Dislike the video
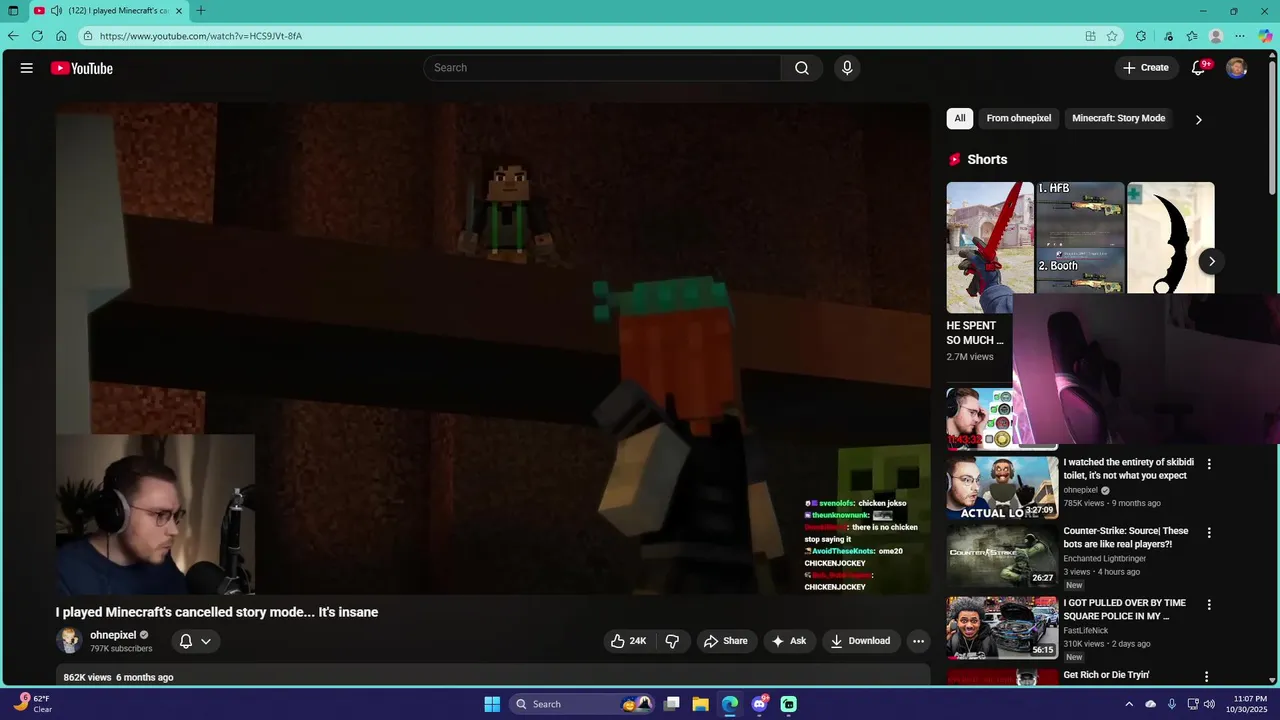 pyautogui.click(x=673, y=641)
